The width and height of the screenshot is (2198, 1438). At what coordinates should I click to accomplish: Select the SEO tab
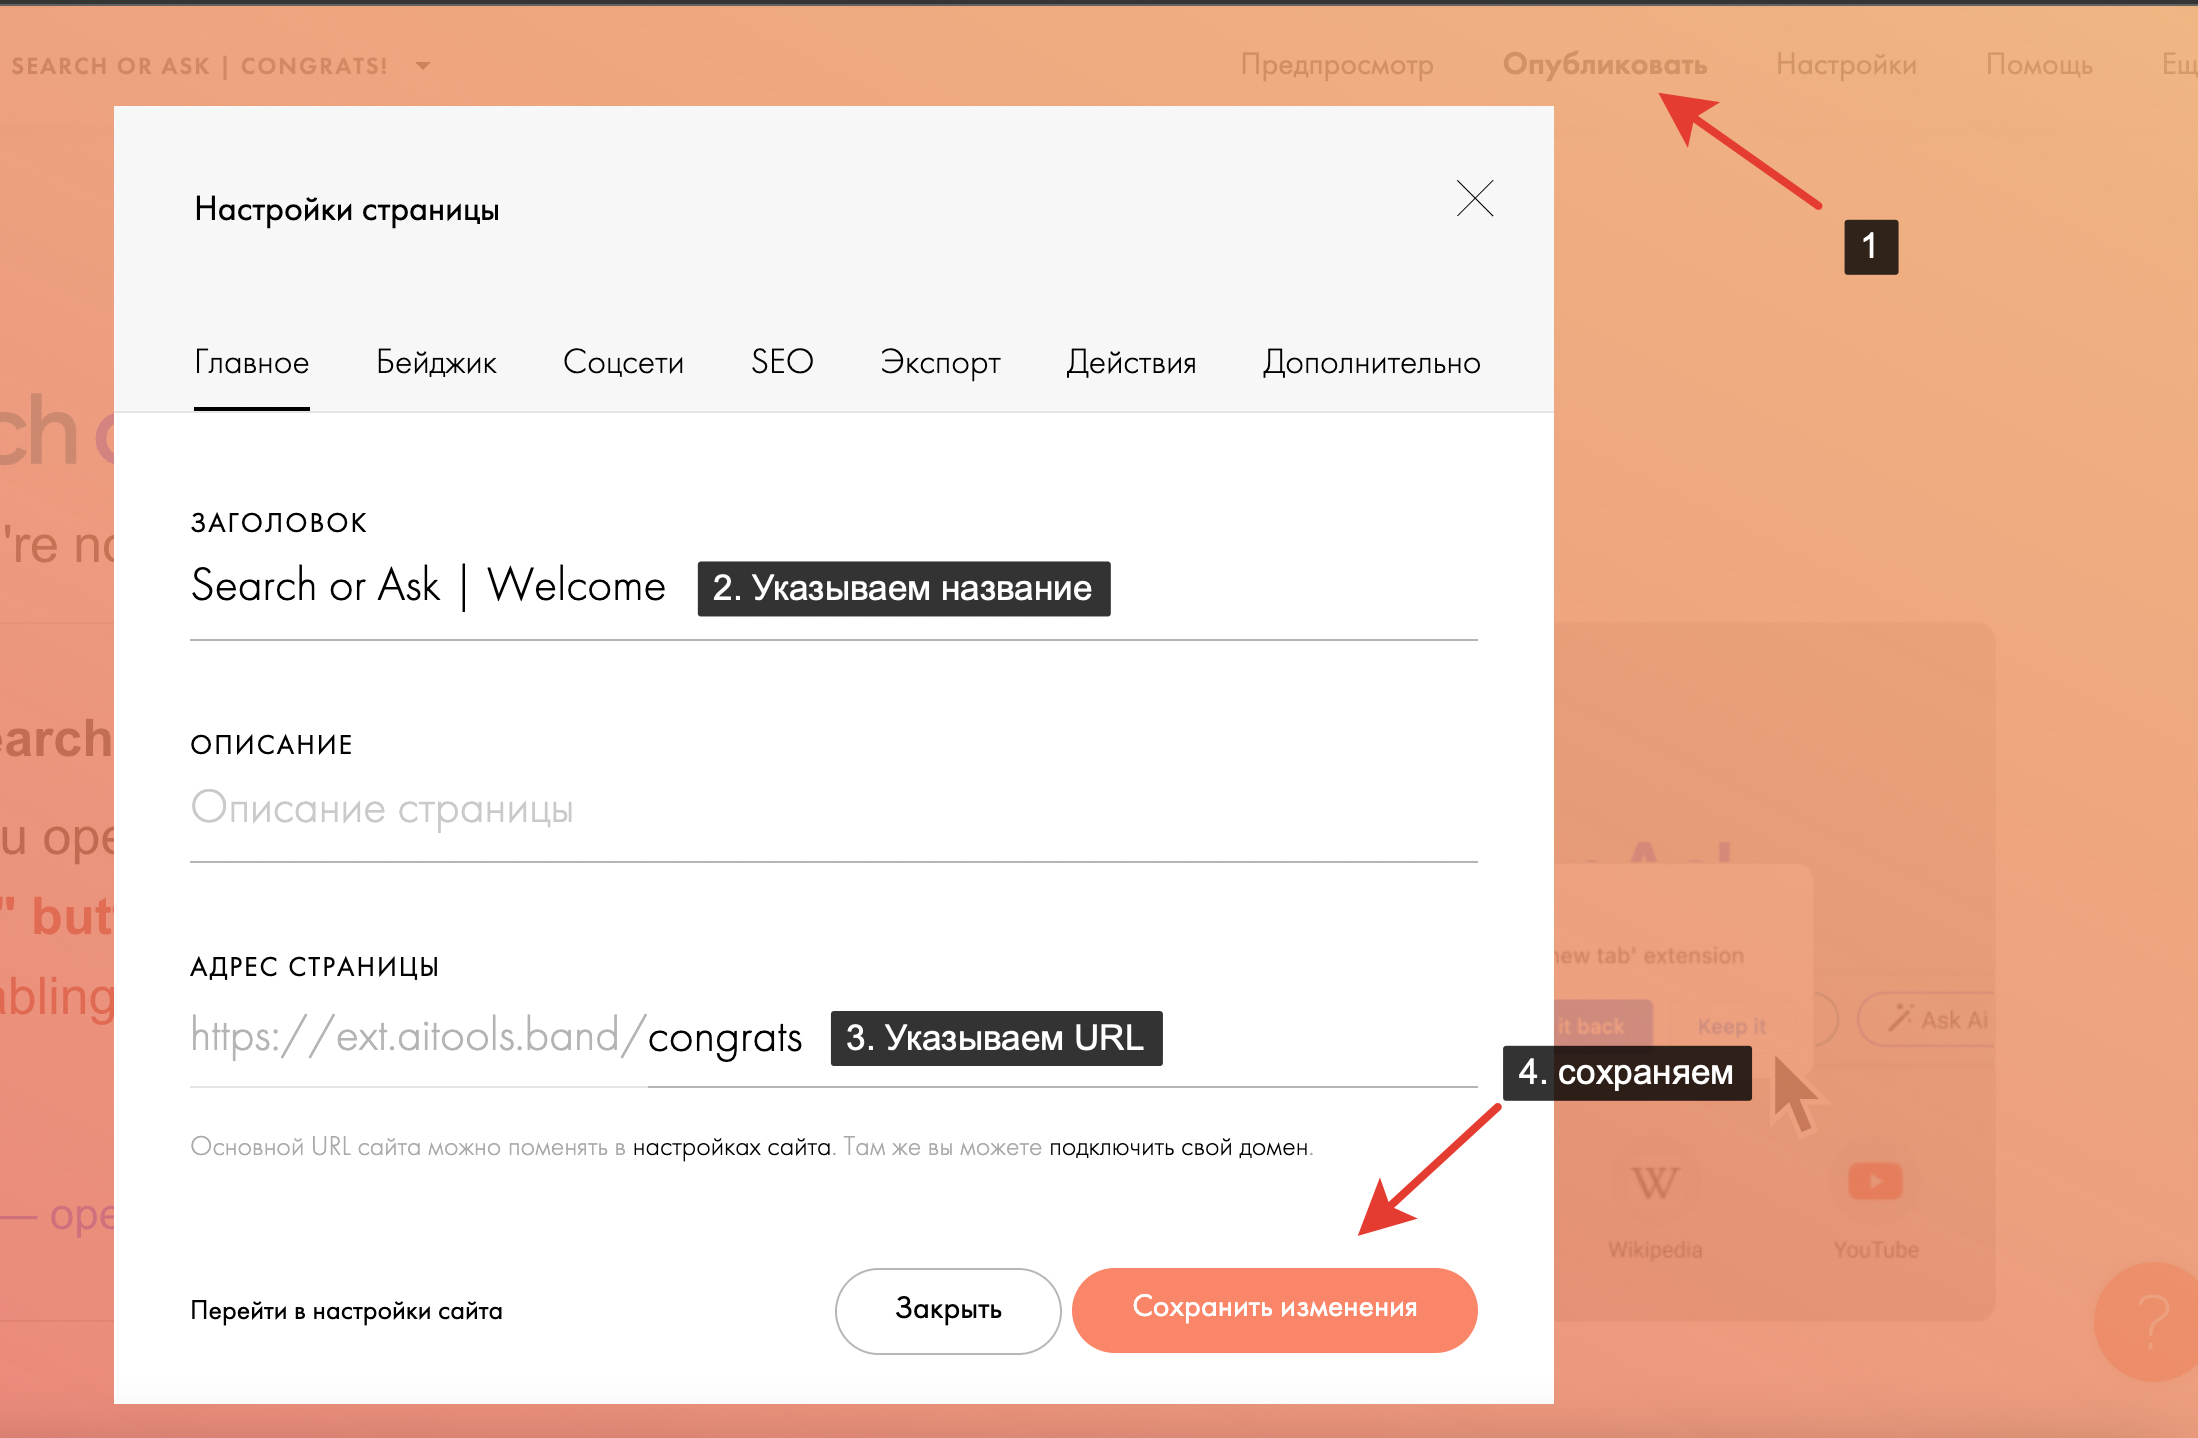pos(782,362)
